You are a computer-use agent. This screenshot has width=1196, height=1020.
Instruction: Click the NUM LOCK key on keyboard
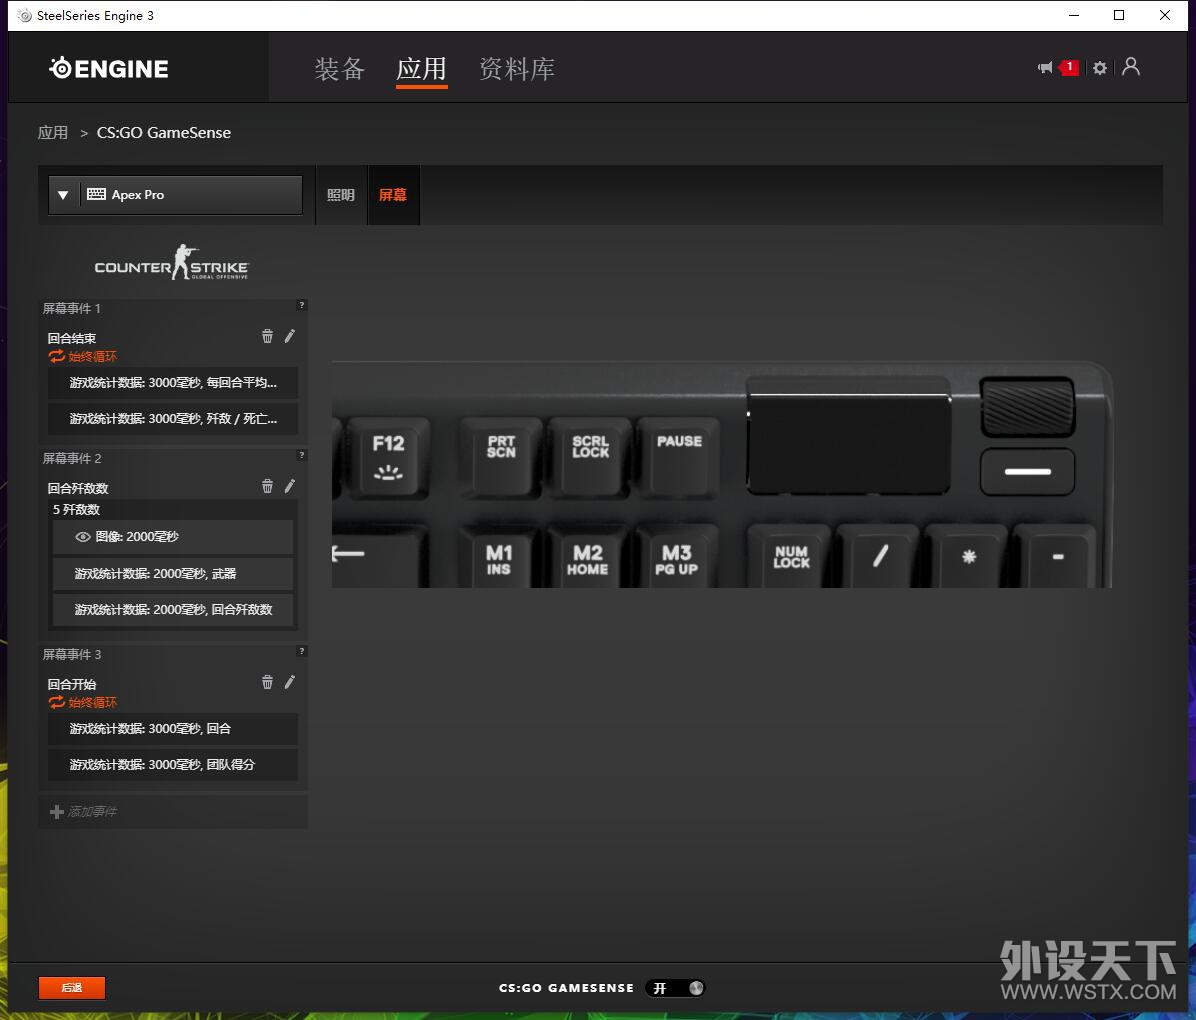(x=791, y=556)
